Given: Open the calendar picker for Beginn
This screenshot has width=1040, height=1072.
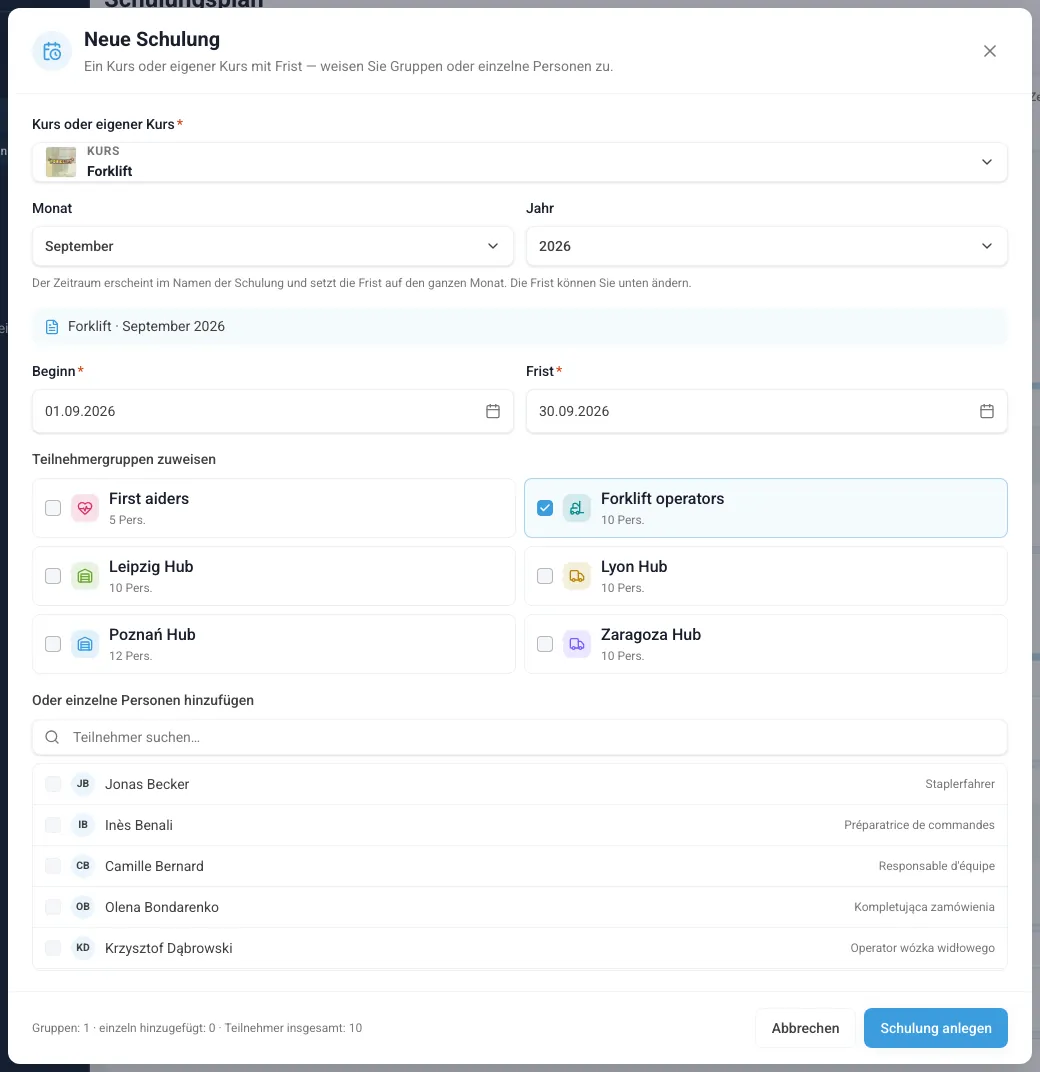Looking at the screenshot, I should [x=493, y=411].
